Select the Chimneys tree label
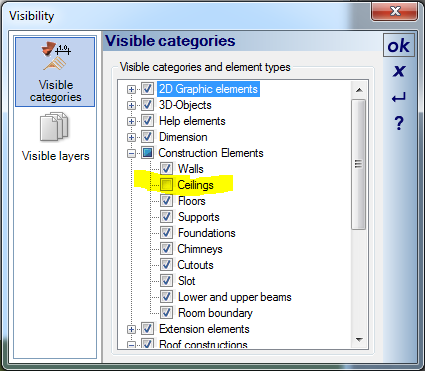Image resolution: width=425 pixels, height=371 pixels. pyautogui.click(x=200, y=249)
